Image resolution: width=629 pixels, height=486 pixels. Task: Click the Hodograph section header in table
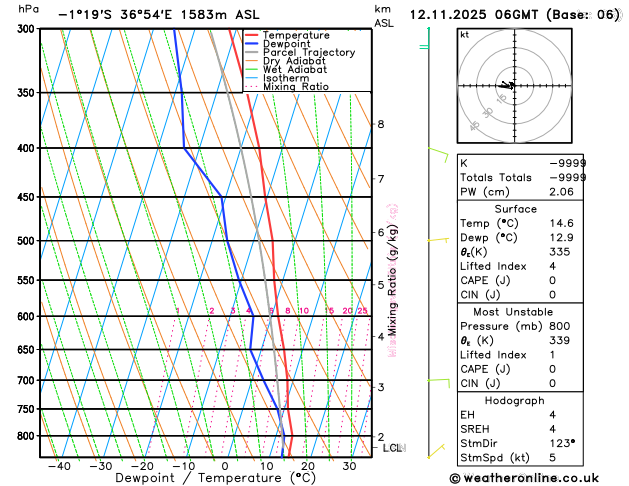tap(514, 401)
